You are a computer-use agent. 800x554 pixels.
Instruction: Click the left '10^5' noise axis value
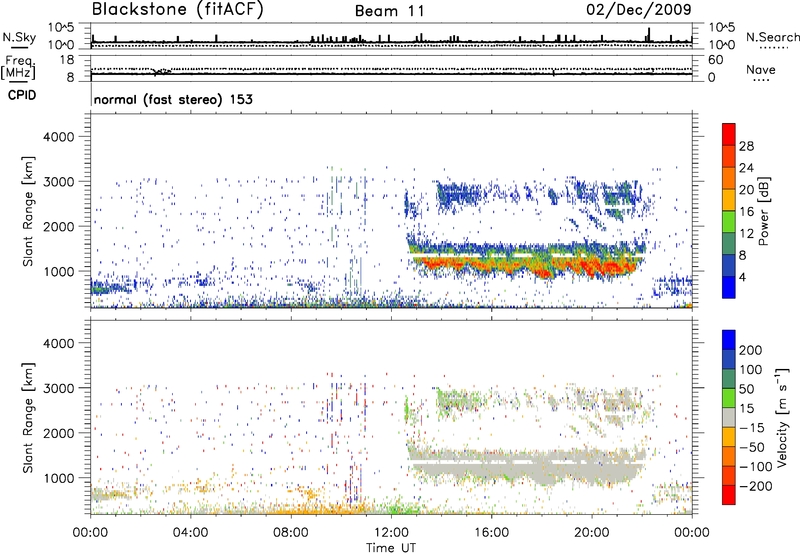tap(61, 27)
